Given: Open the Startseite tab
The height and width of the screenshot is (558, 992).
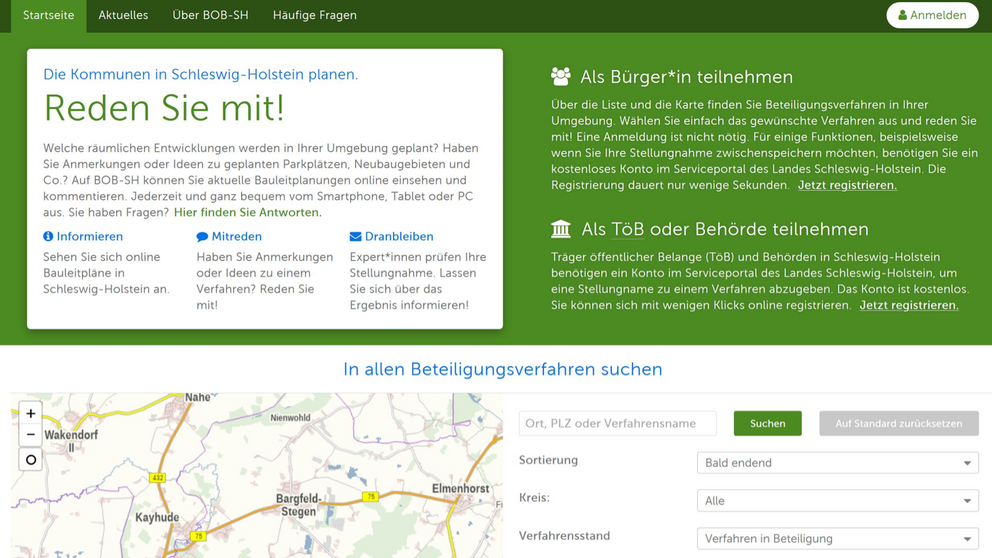Looking at the screenshot, I should point(49,16).
